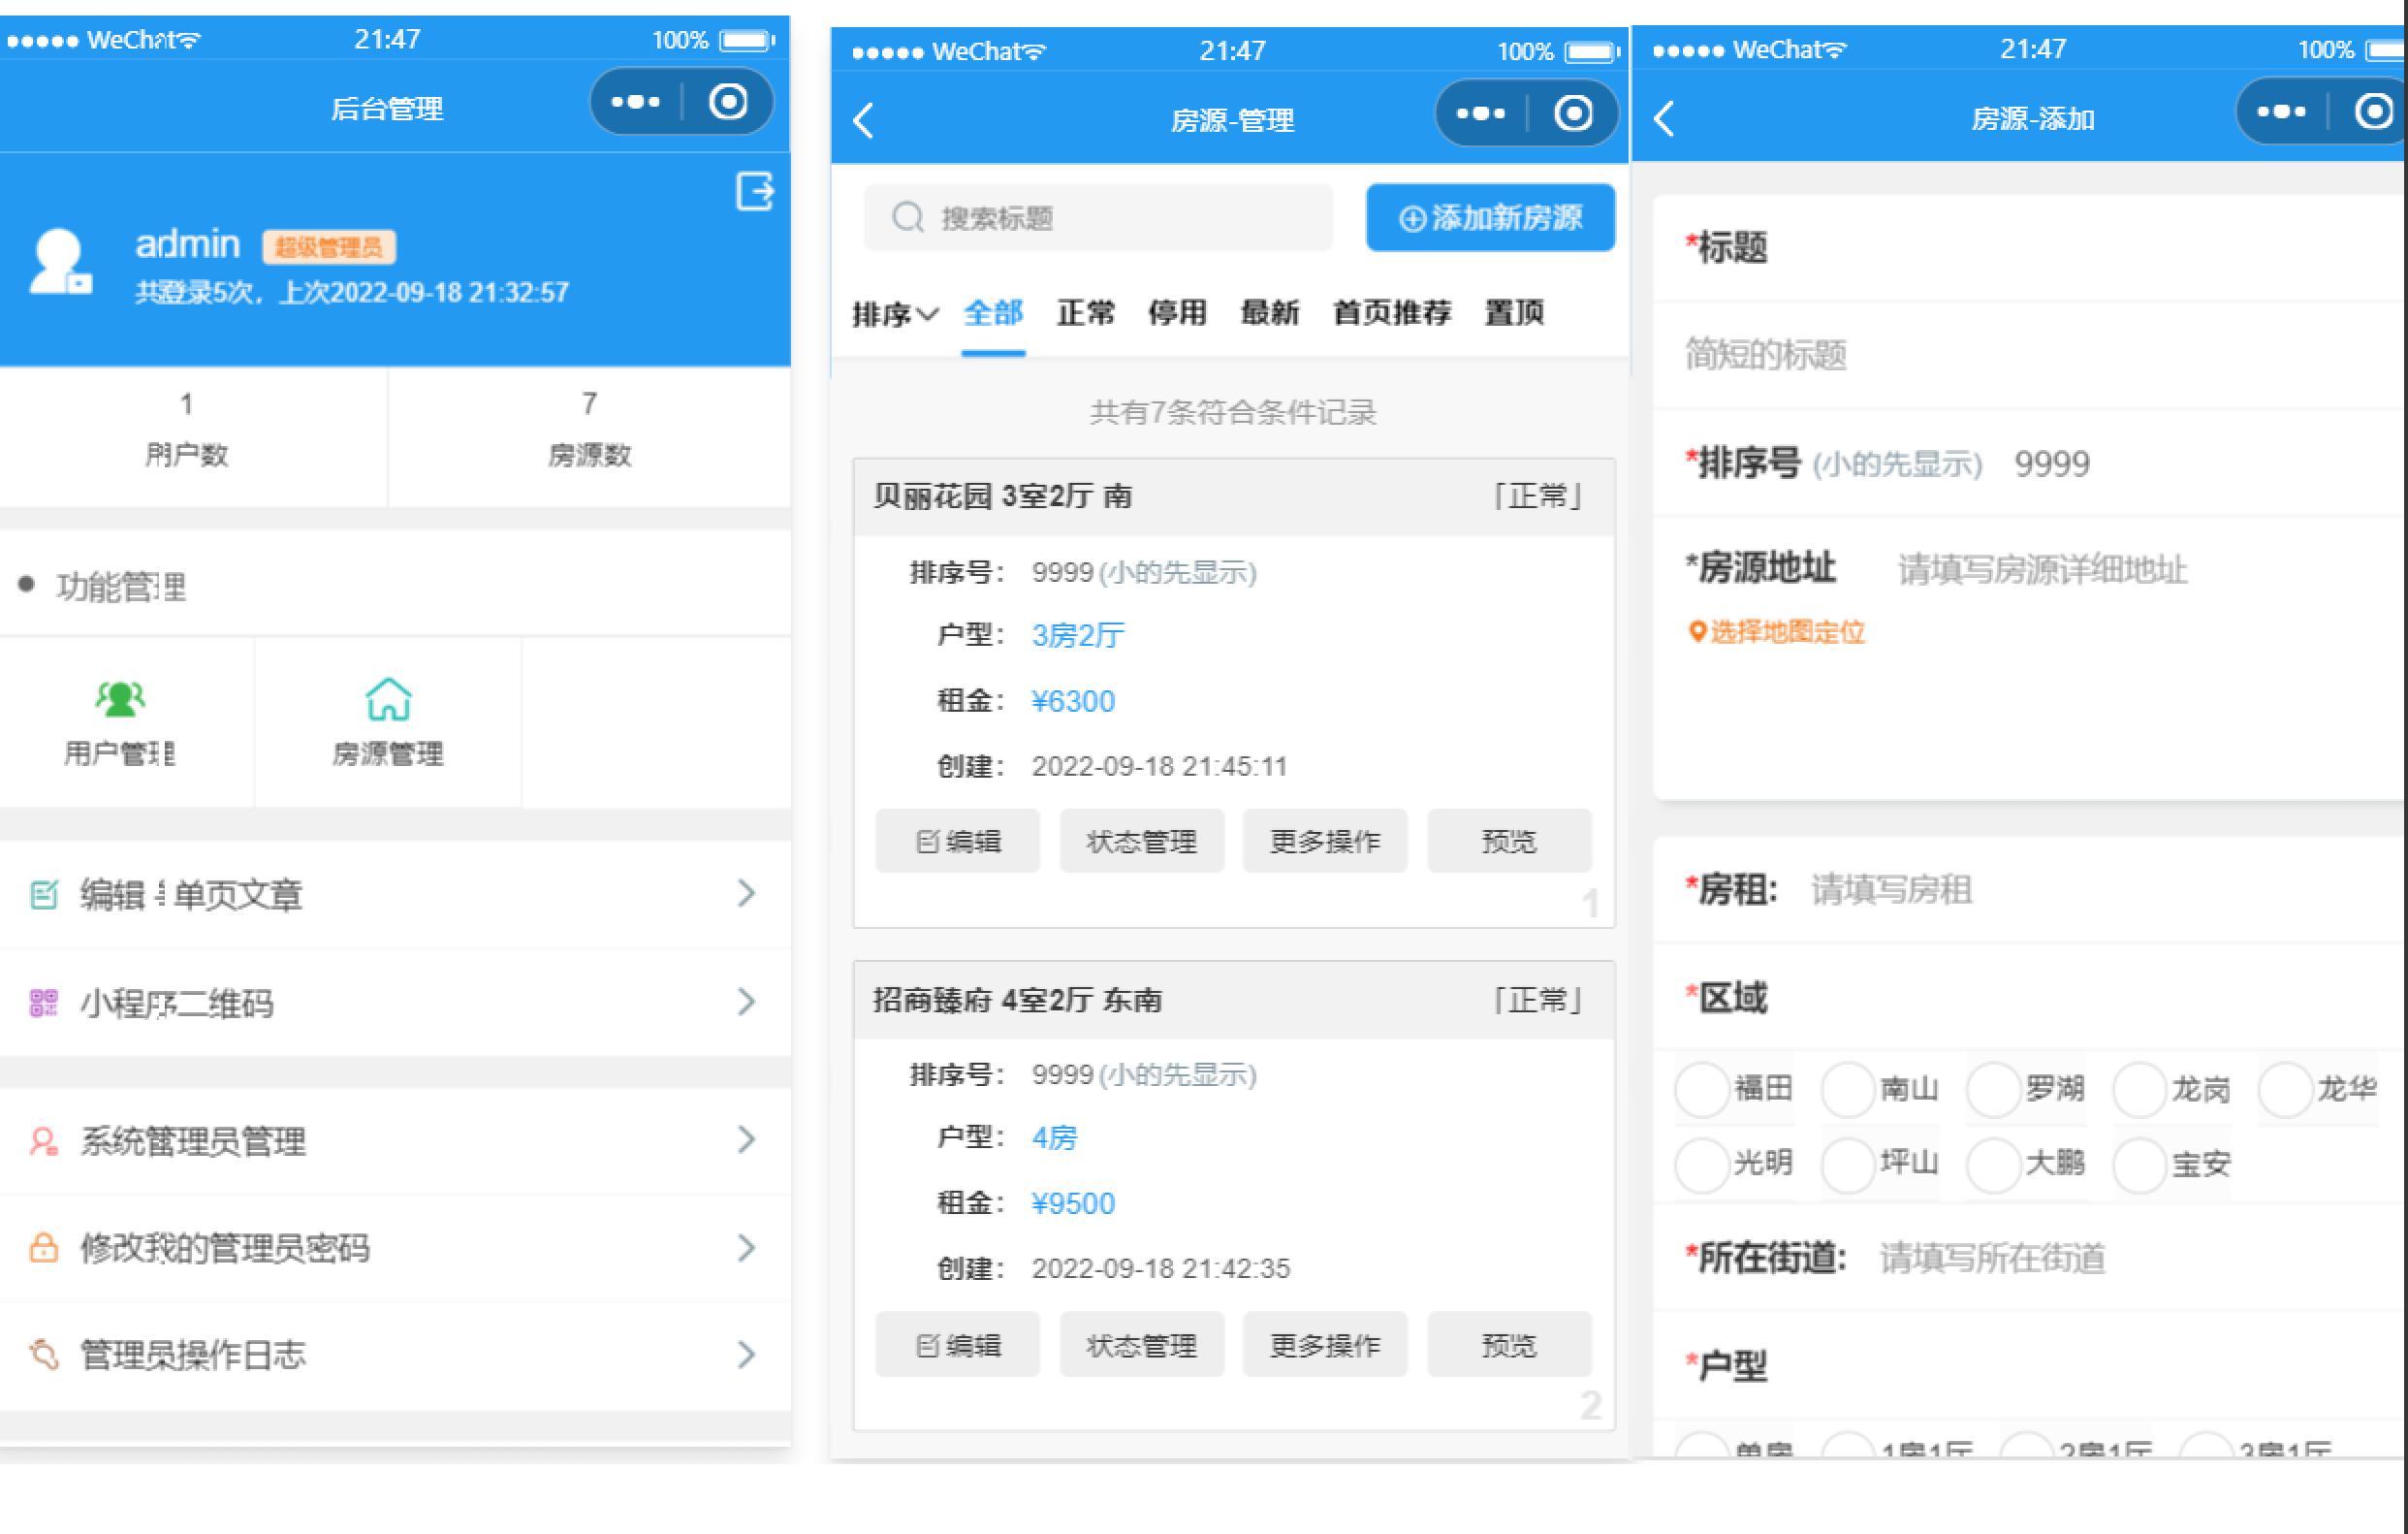
Task: Select the 大鹏 district radio
Action: pos(1993,1164)
